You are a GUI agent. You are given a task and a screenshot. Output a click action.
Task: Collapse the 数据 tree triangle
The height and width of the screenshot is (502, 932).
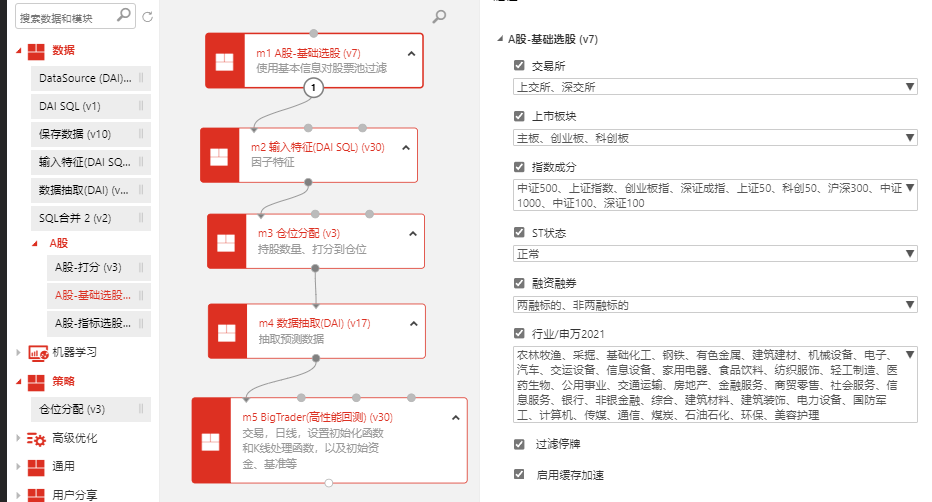(x=19, y=51)
